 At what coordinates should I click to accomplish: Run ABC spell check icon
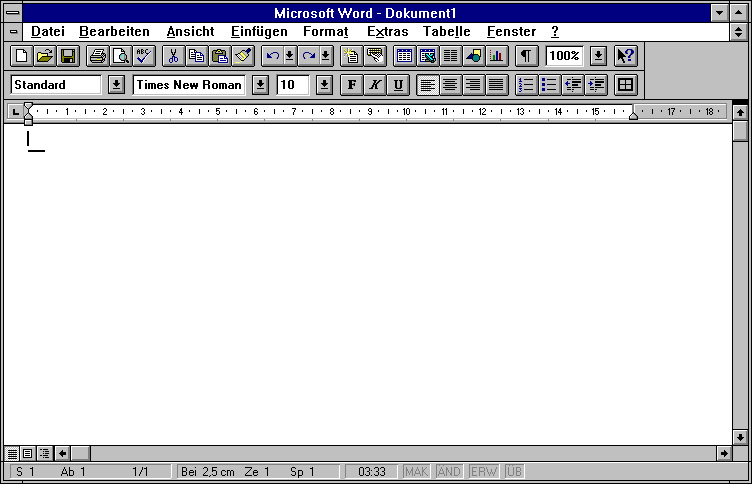[x=144, y=56]
